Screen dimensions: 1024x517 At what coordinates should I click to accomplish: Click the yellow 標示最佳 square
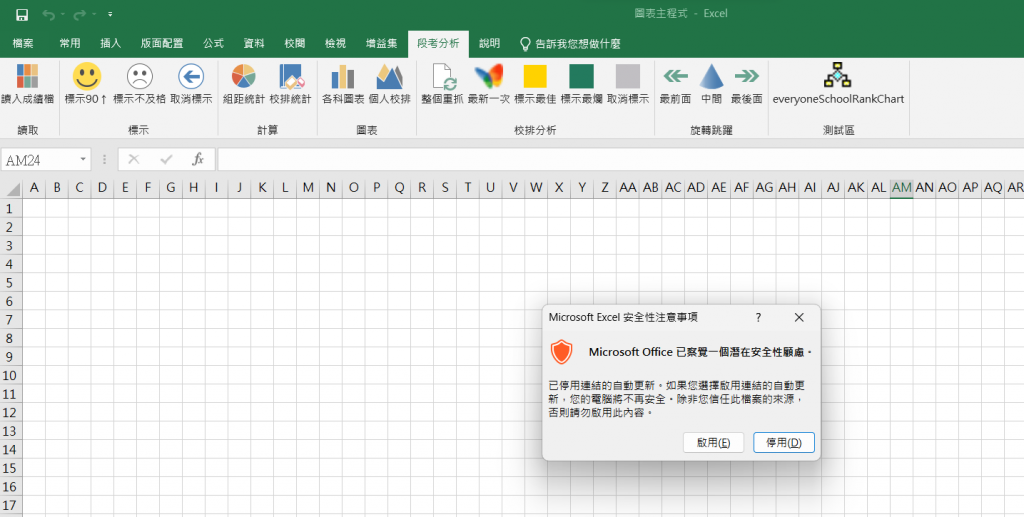click(x=535, y=76)
